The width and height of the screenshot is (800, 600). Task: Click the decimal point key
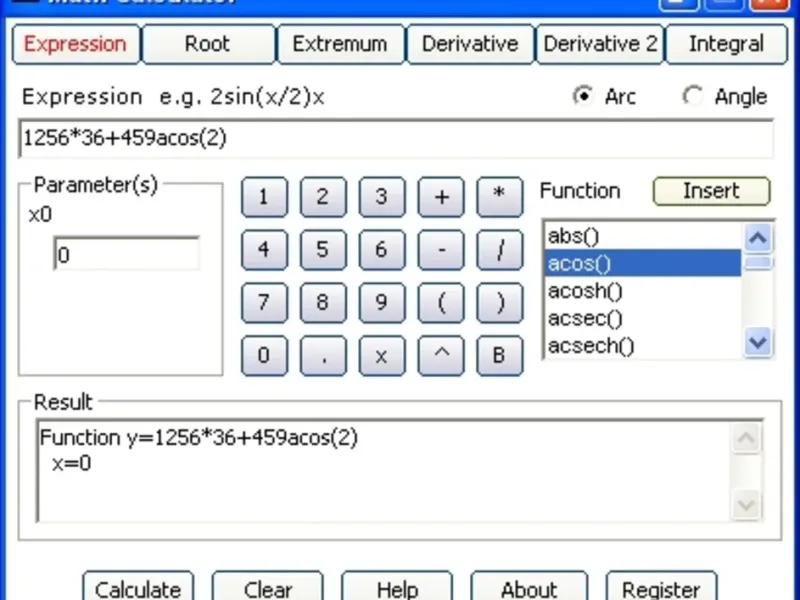click(x=323, y=356)
